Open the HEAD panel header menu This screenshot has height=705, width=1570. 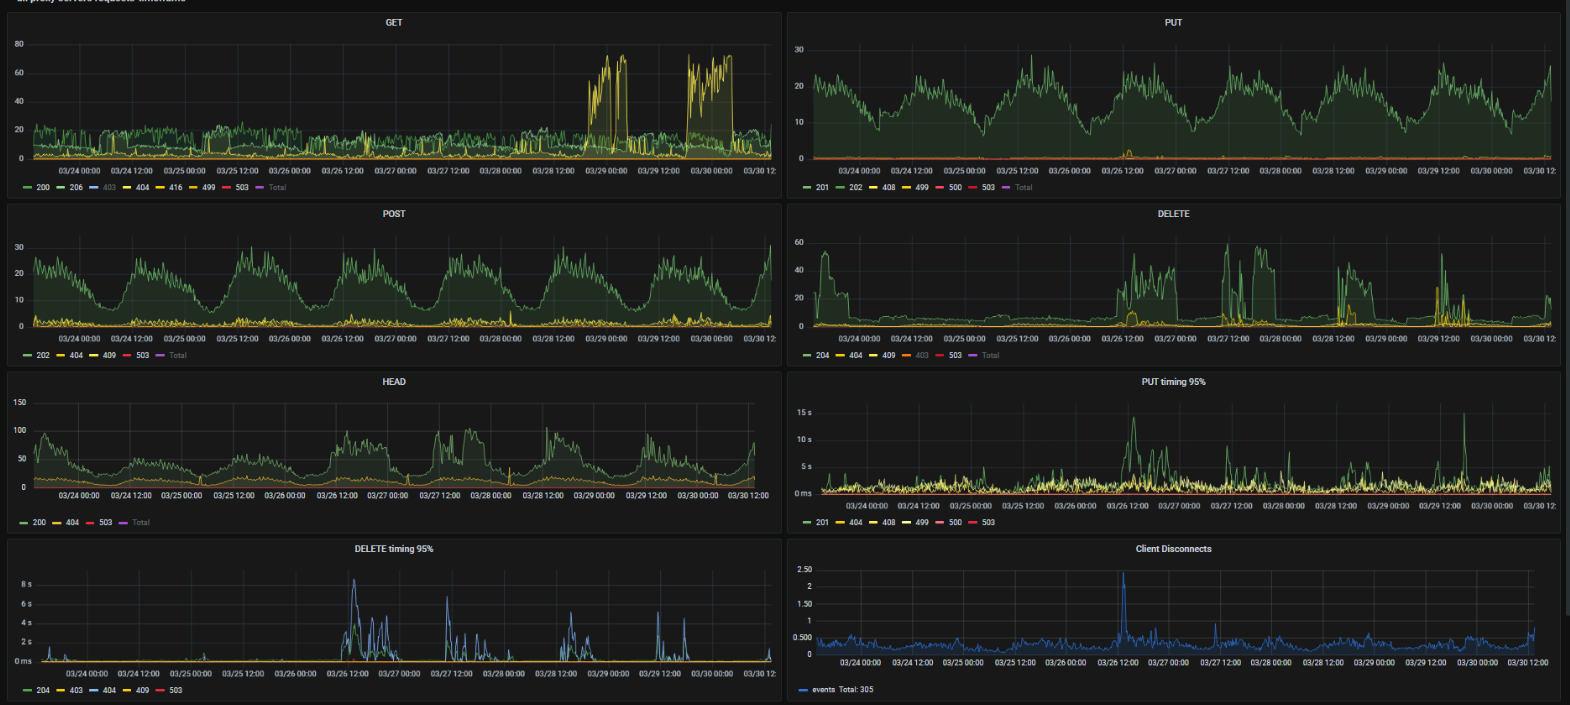click(x=394, y=381)
